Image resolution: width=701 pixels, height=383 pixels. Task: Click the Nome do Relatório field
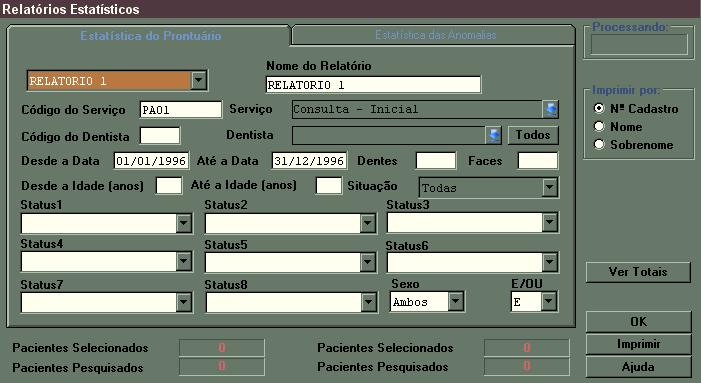click(x=373, y=84)
